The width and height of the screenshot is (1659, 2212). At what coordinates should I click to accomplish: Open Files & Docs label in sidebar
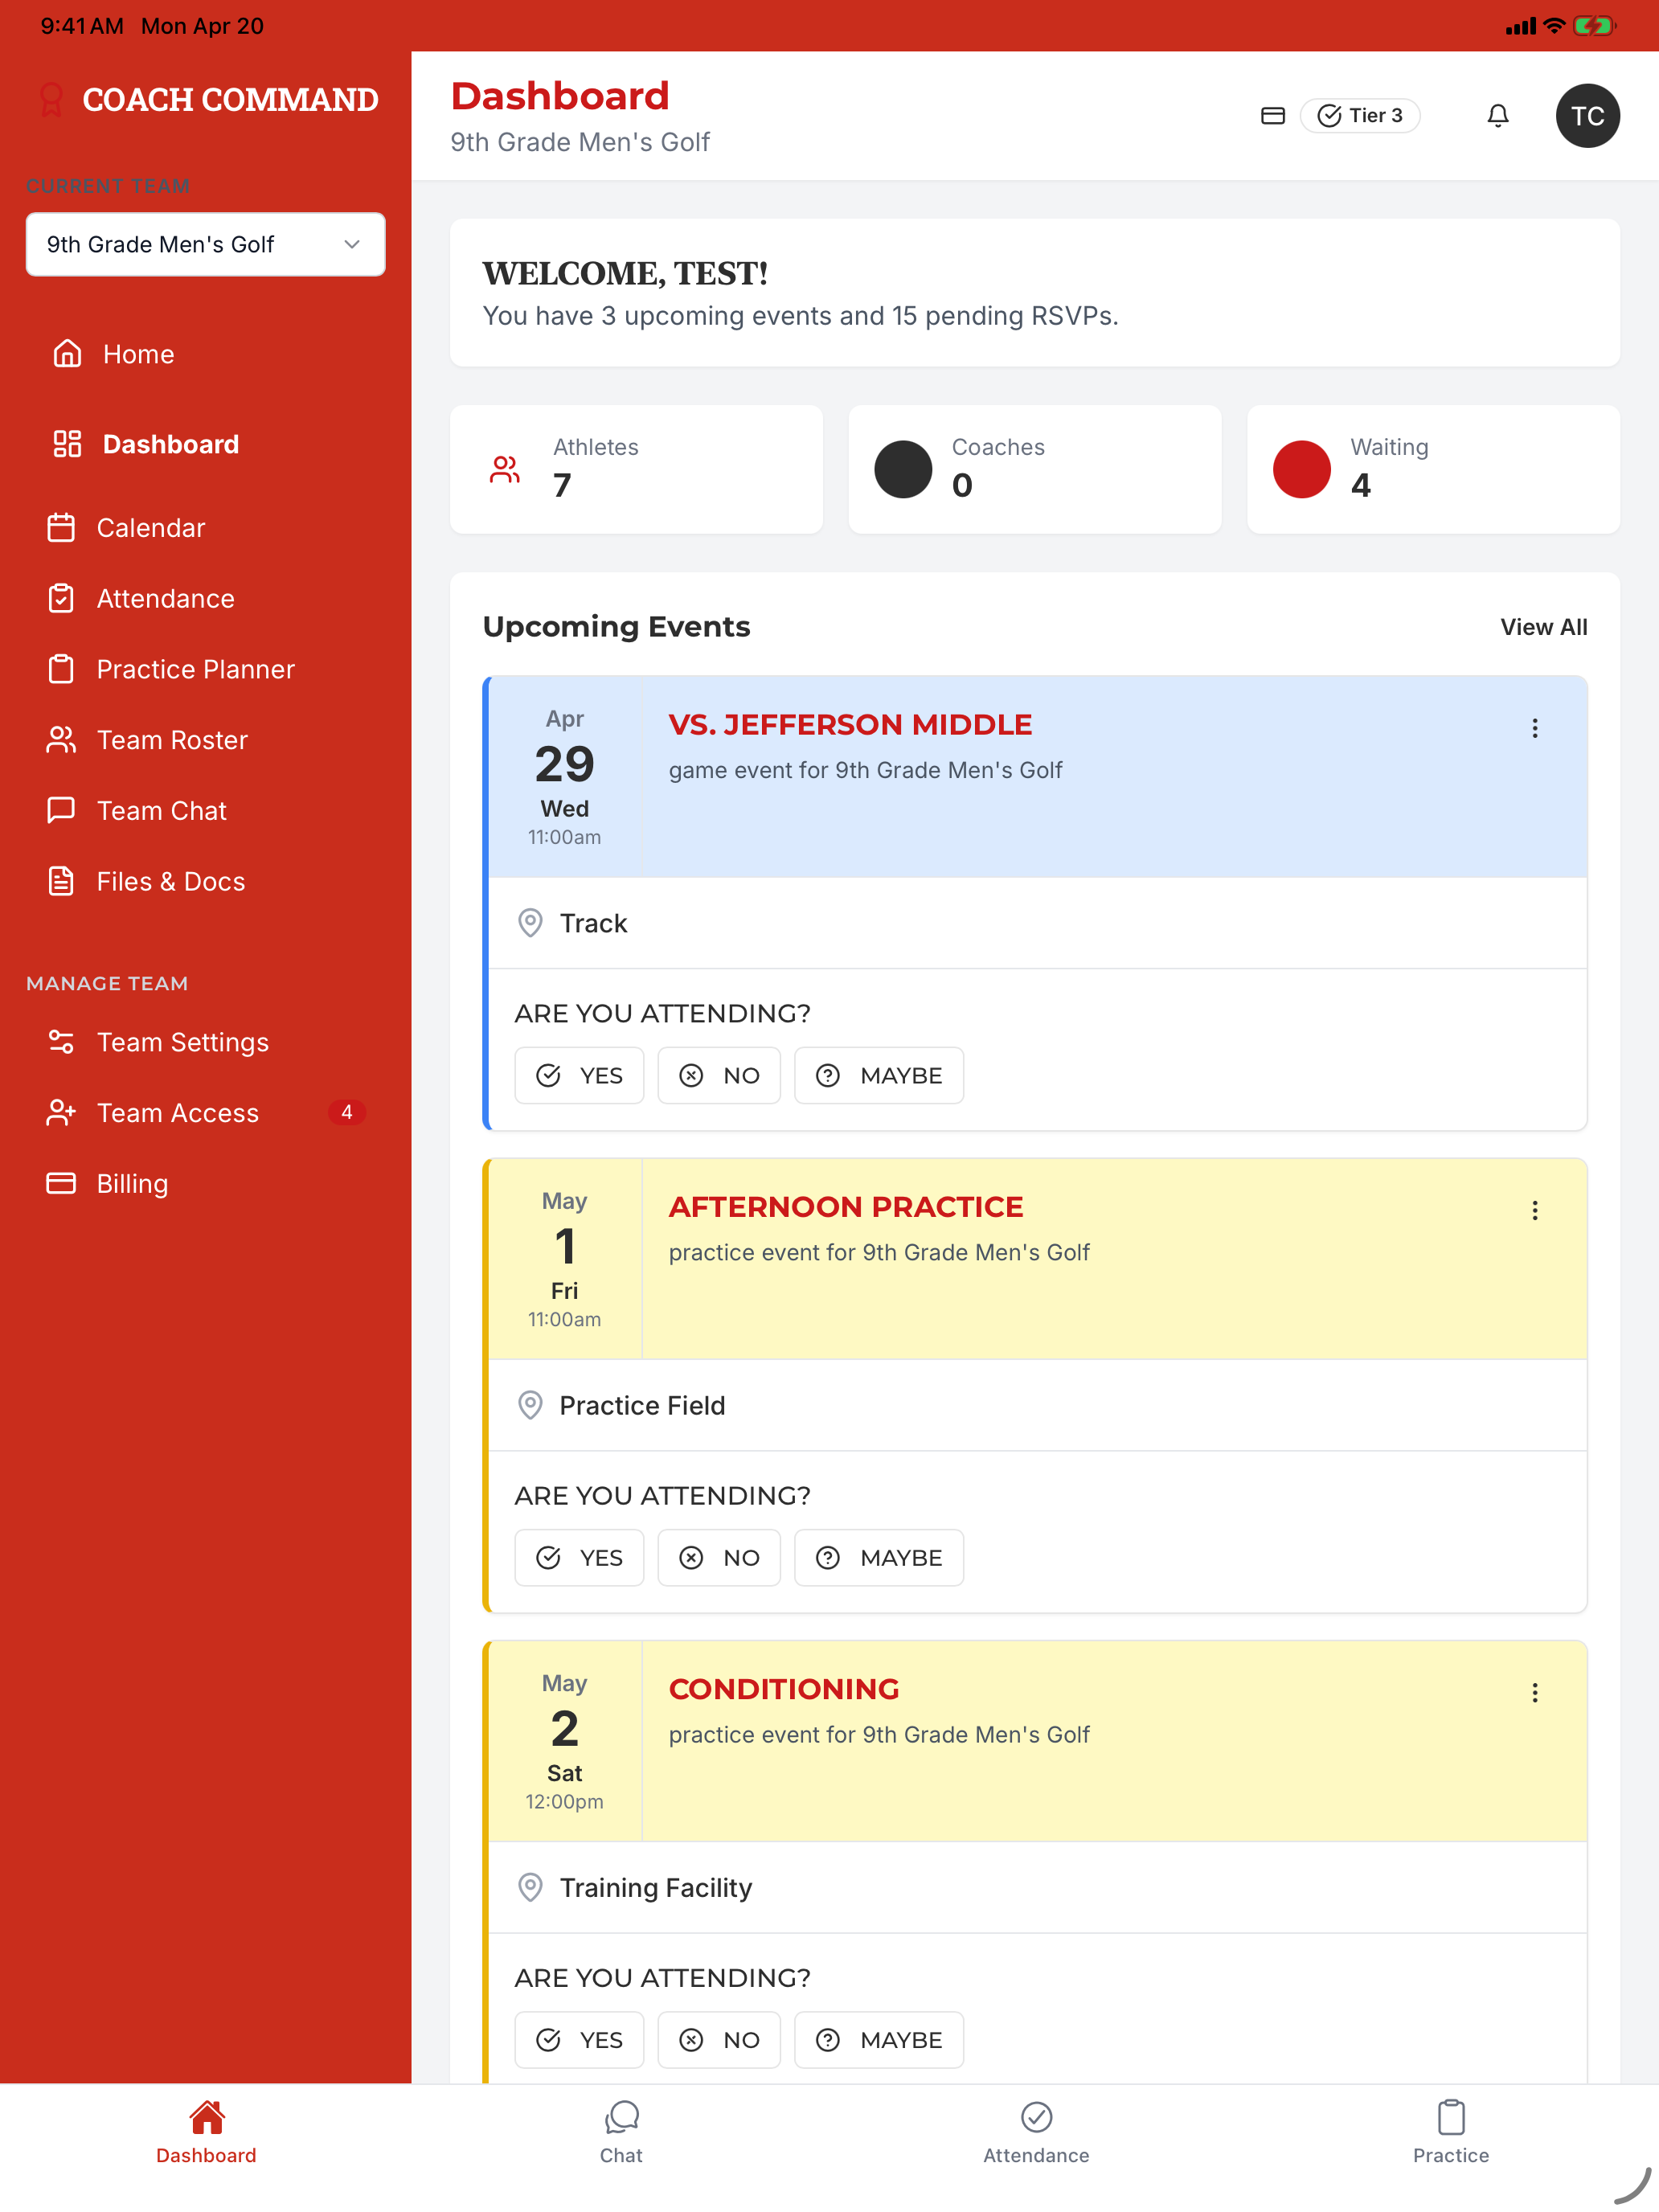[x=171, y=882]
